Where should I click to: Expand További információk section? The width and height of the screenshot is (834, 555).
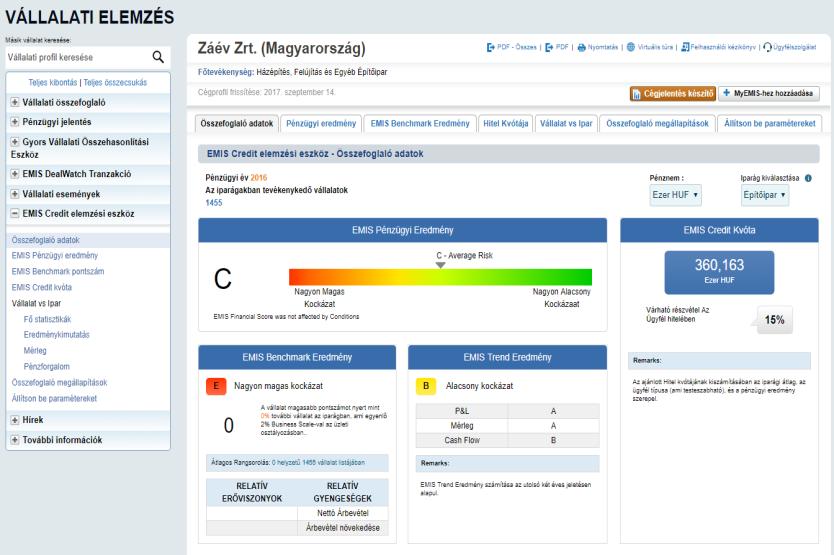click(15, 440)
